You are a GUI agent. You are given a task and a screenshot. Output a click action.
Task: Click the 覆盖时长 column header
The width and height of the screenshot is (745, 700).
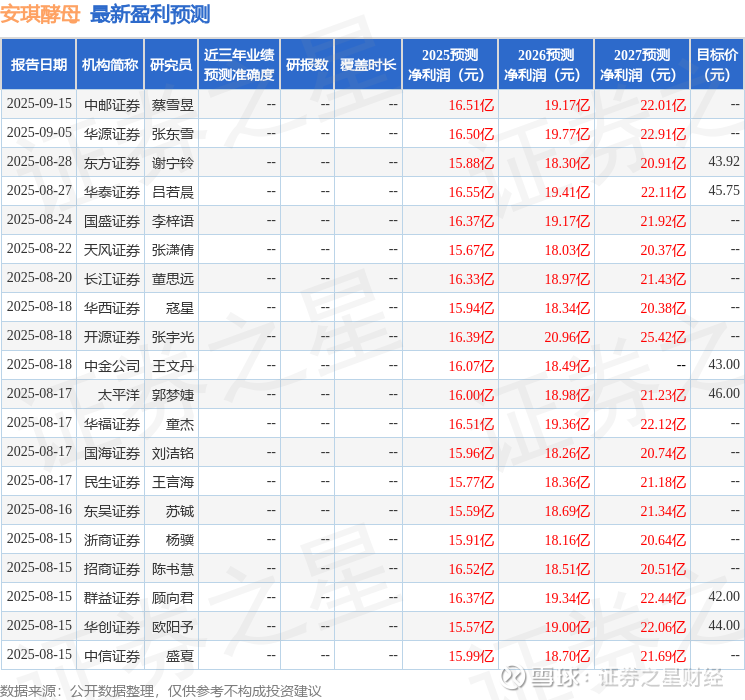pos(368,65)
